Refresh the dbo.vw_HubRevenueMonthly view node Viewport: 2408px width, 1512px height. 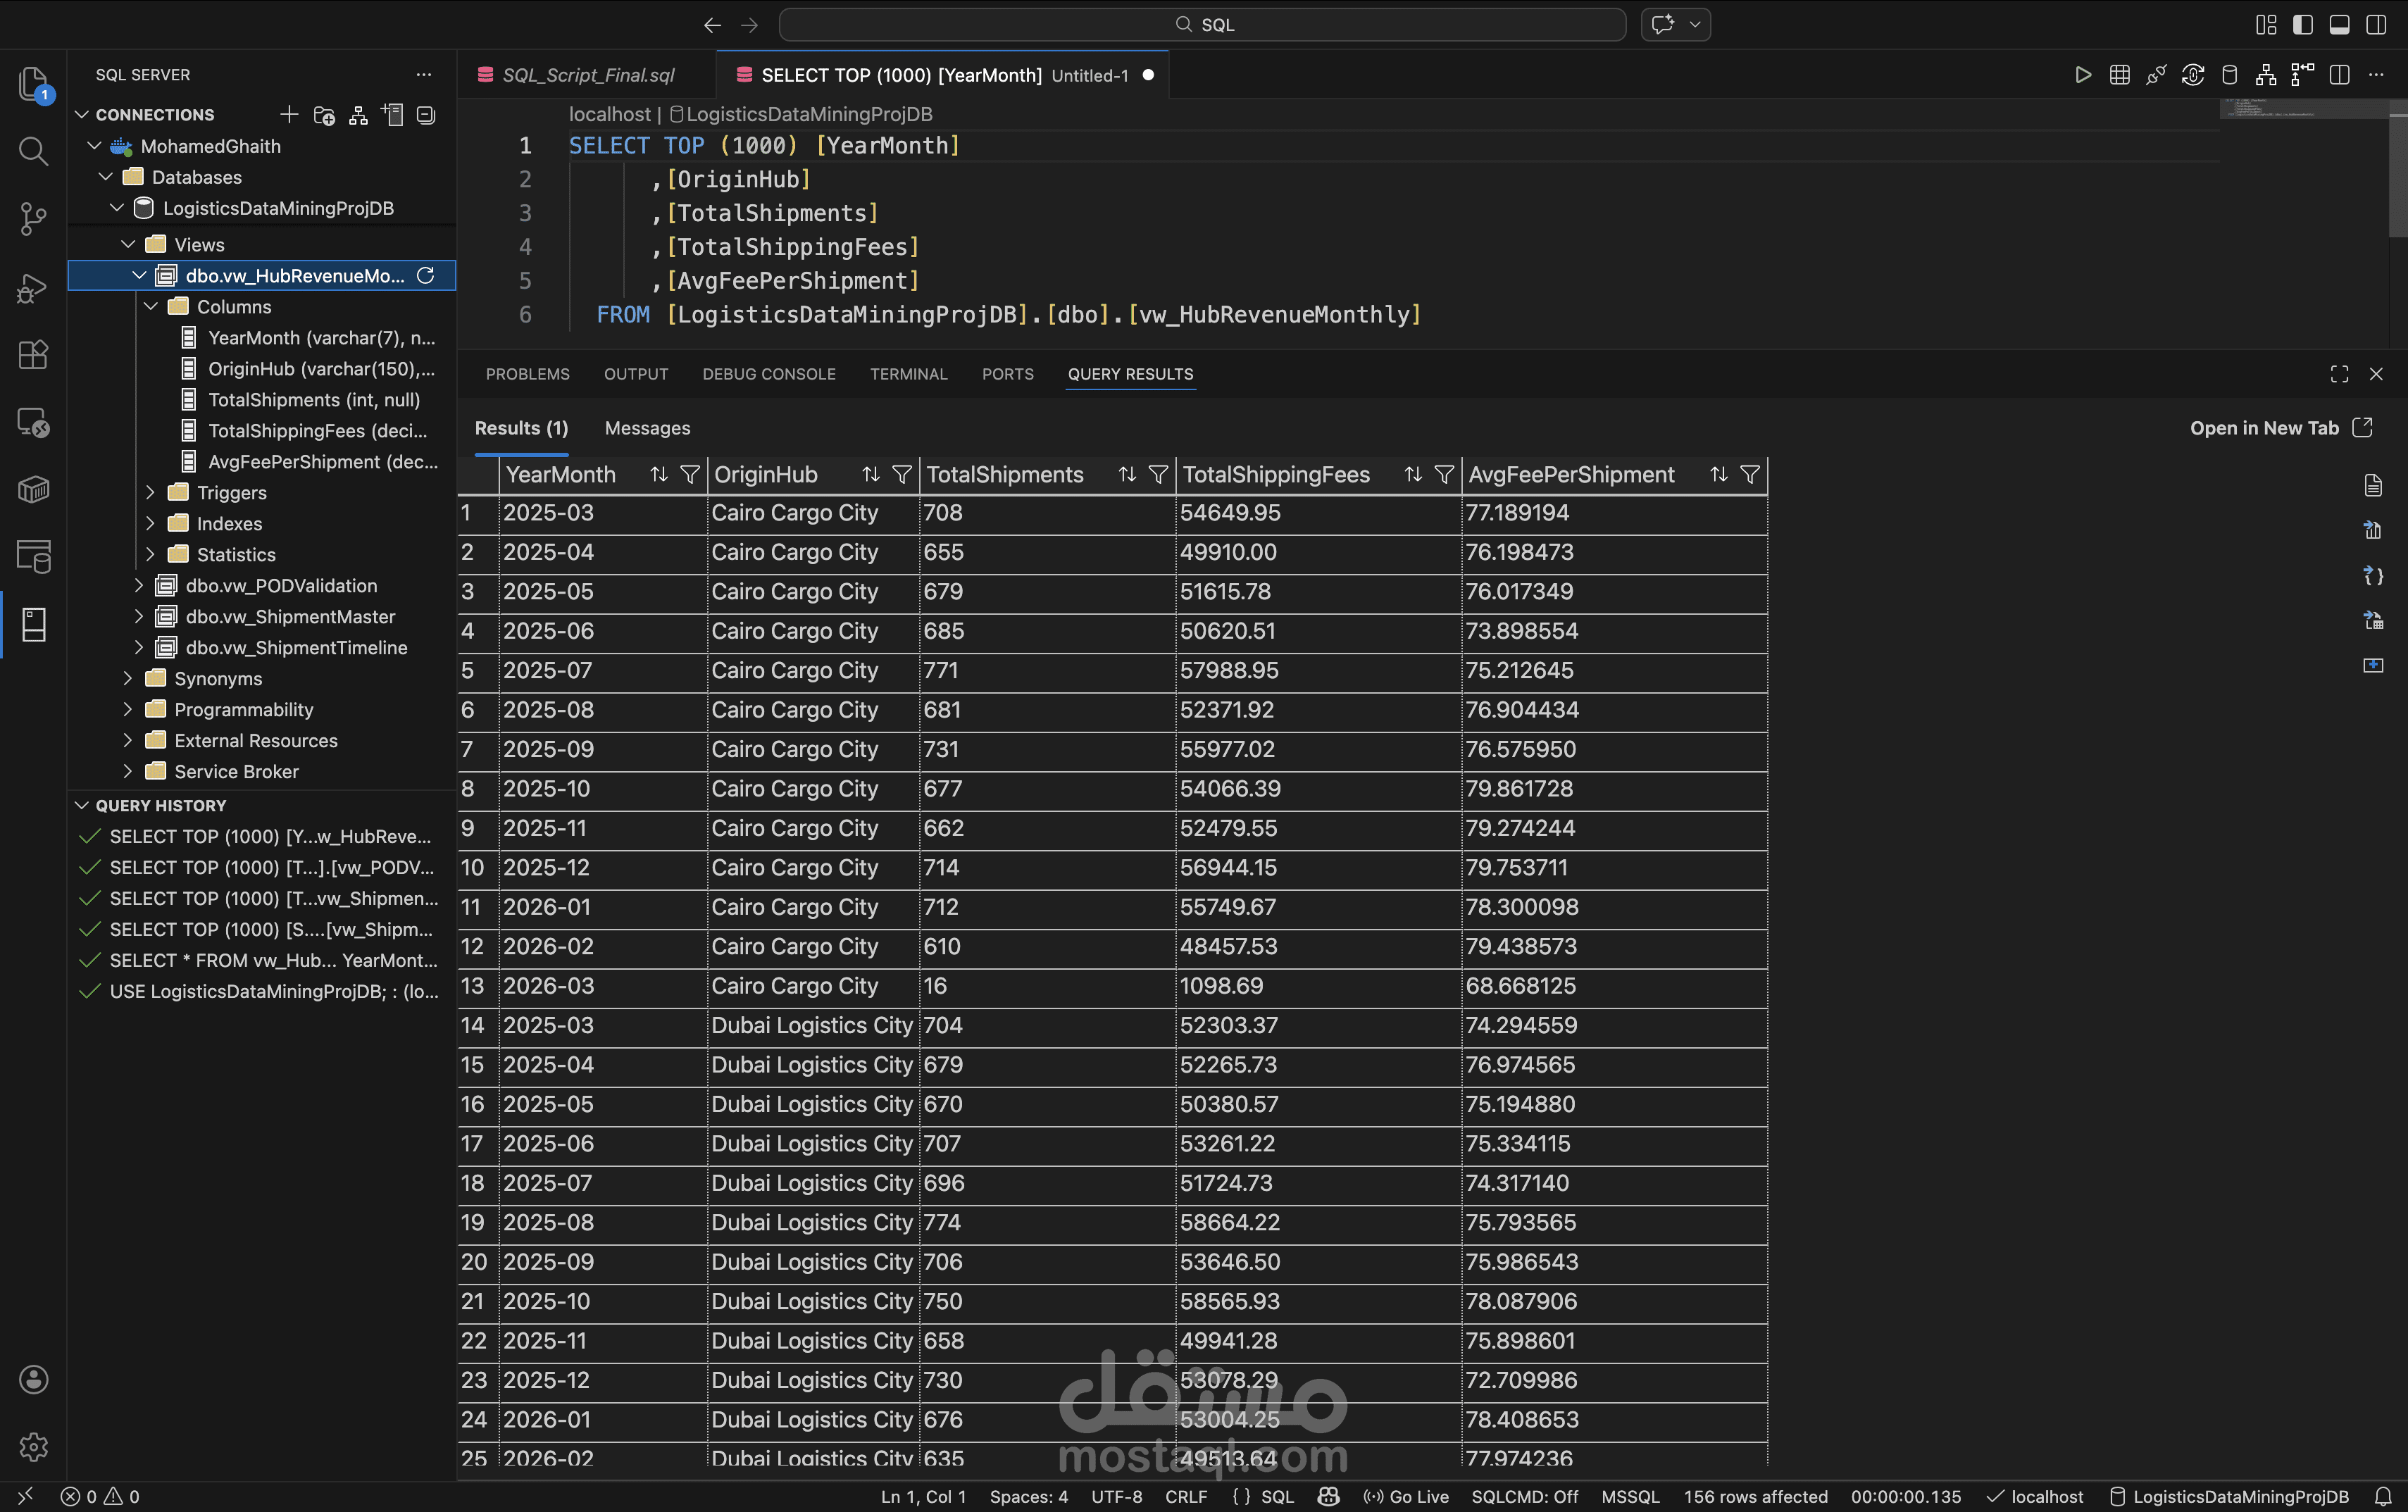click(x=425, y=275)
